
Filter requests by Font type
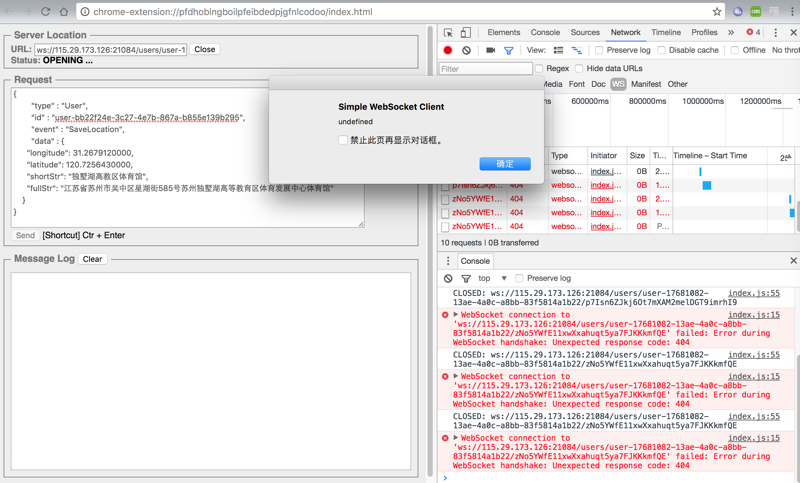click(x=577, y=84)
